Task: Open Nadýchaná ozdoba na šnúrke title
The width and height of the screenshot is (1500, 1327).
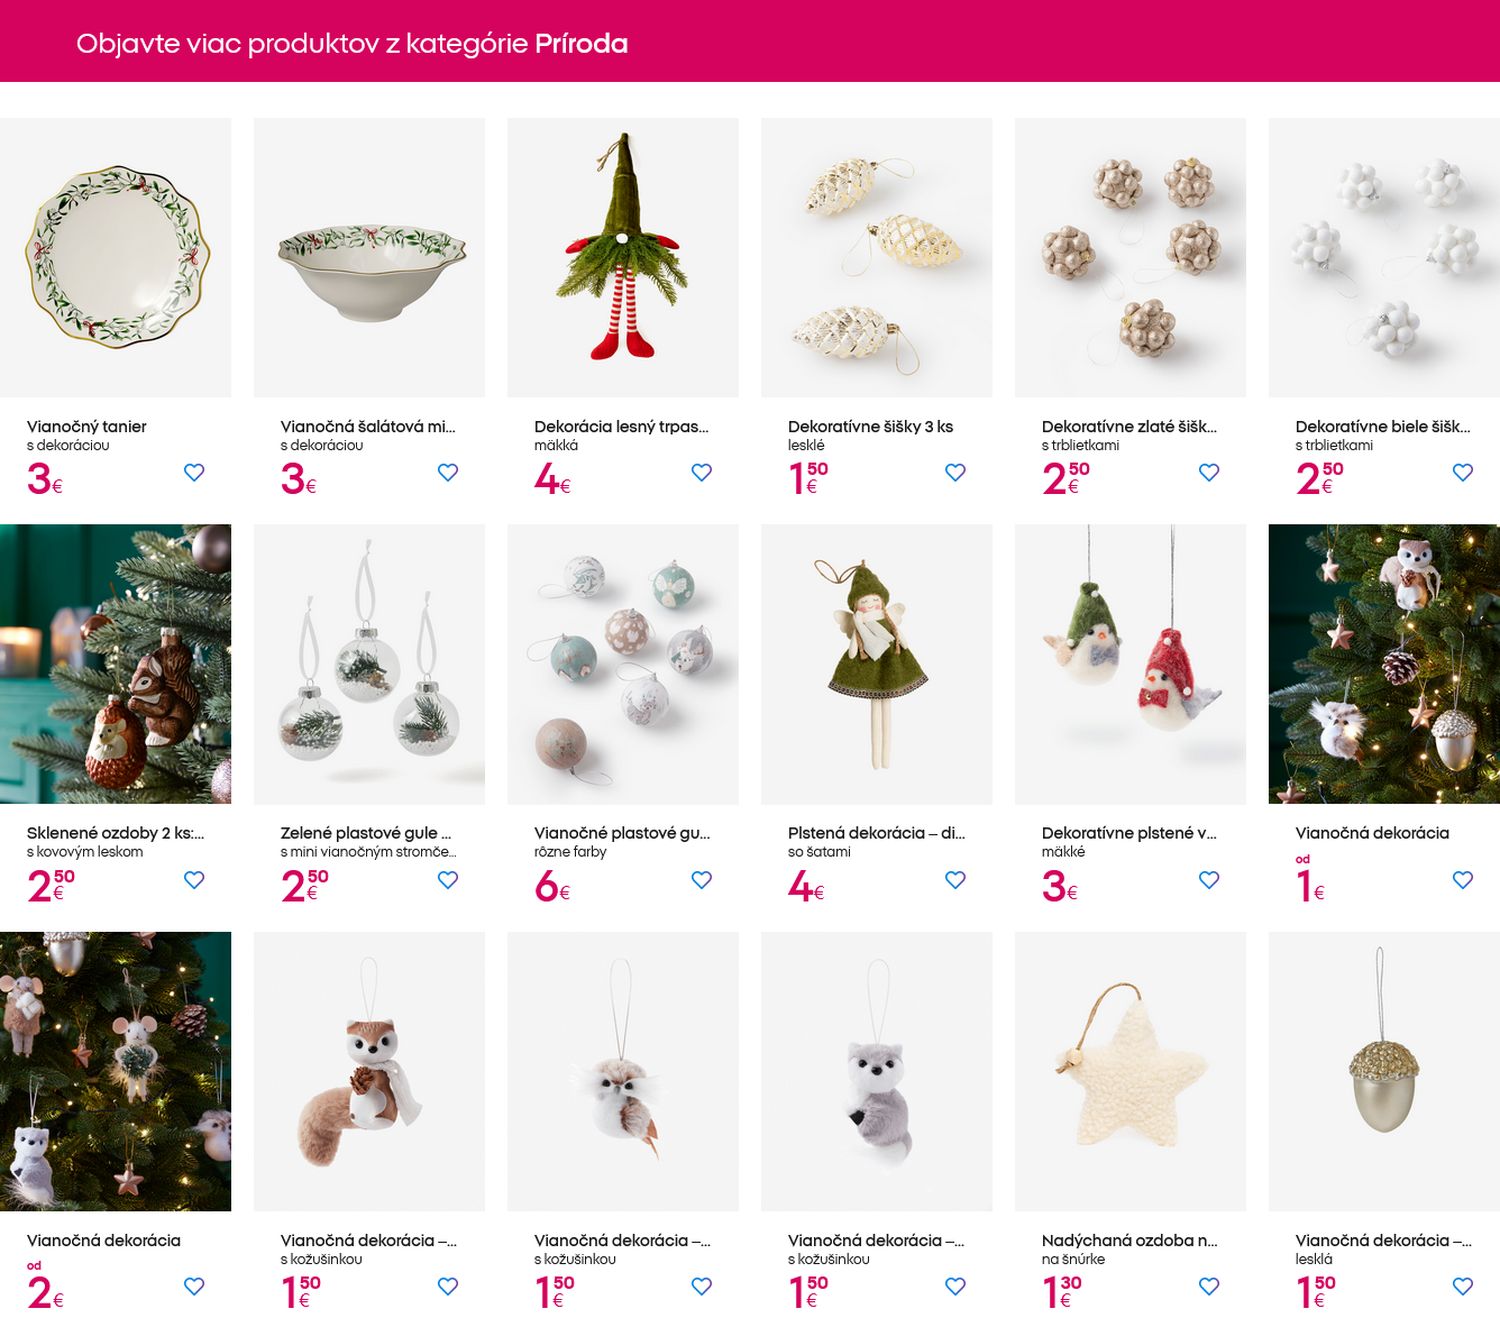Action: coord(1129,1240)
